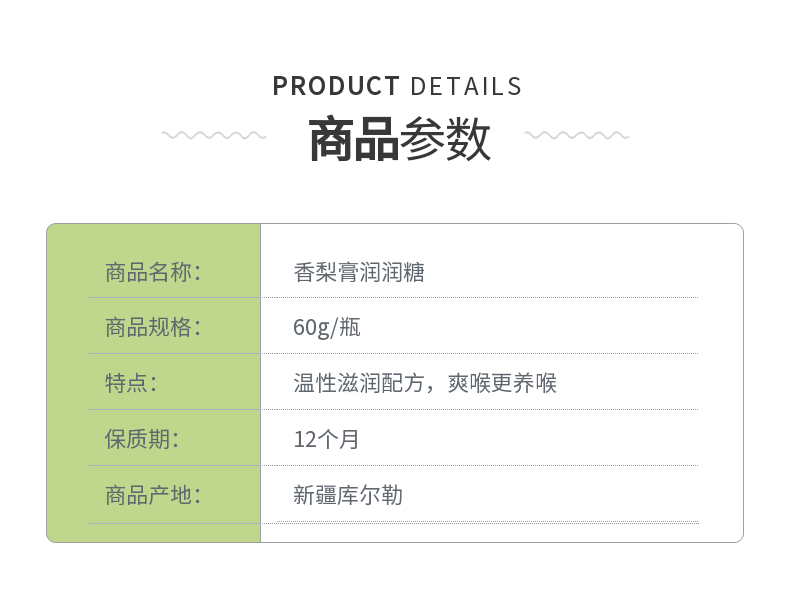This screenshot has width=790, height=589.
Task: Click the dotted divider below 香梨膏润润糖
Action: [480, 298]
